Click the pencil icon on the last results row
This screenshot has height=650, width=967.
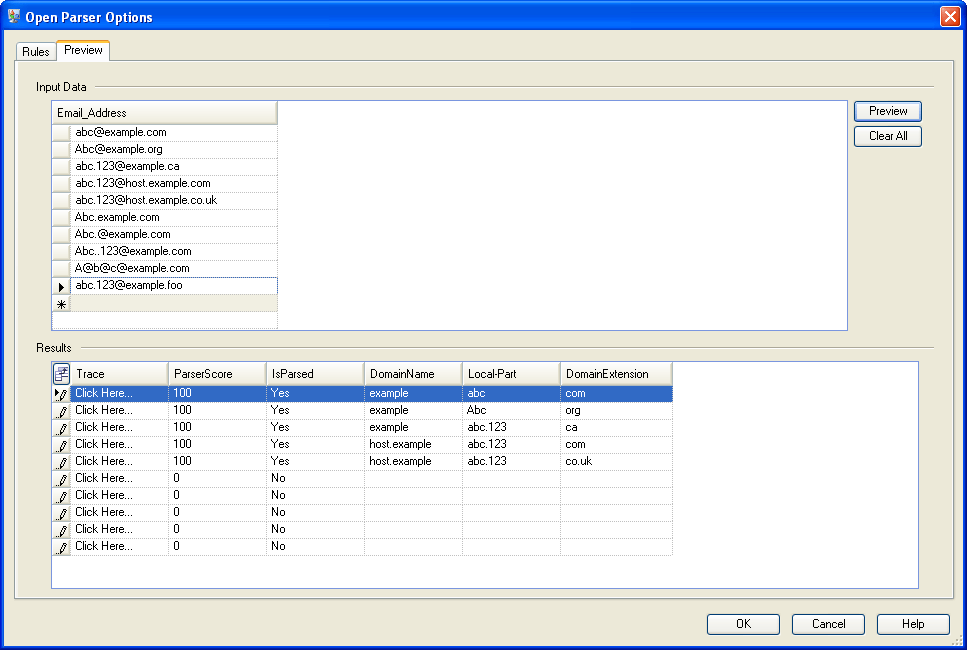tap(61, 545)
